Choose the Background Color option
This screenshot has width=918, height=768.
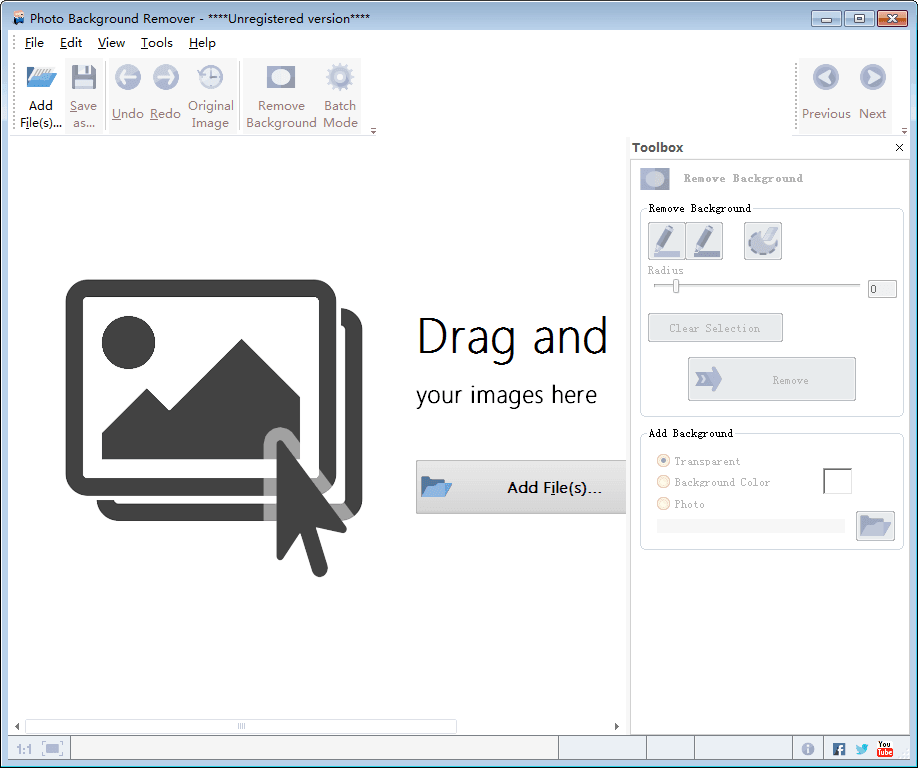(661, 482)
